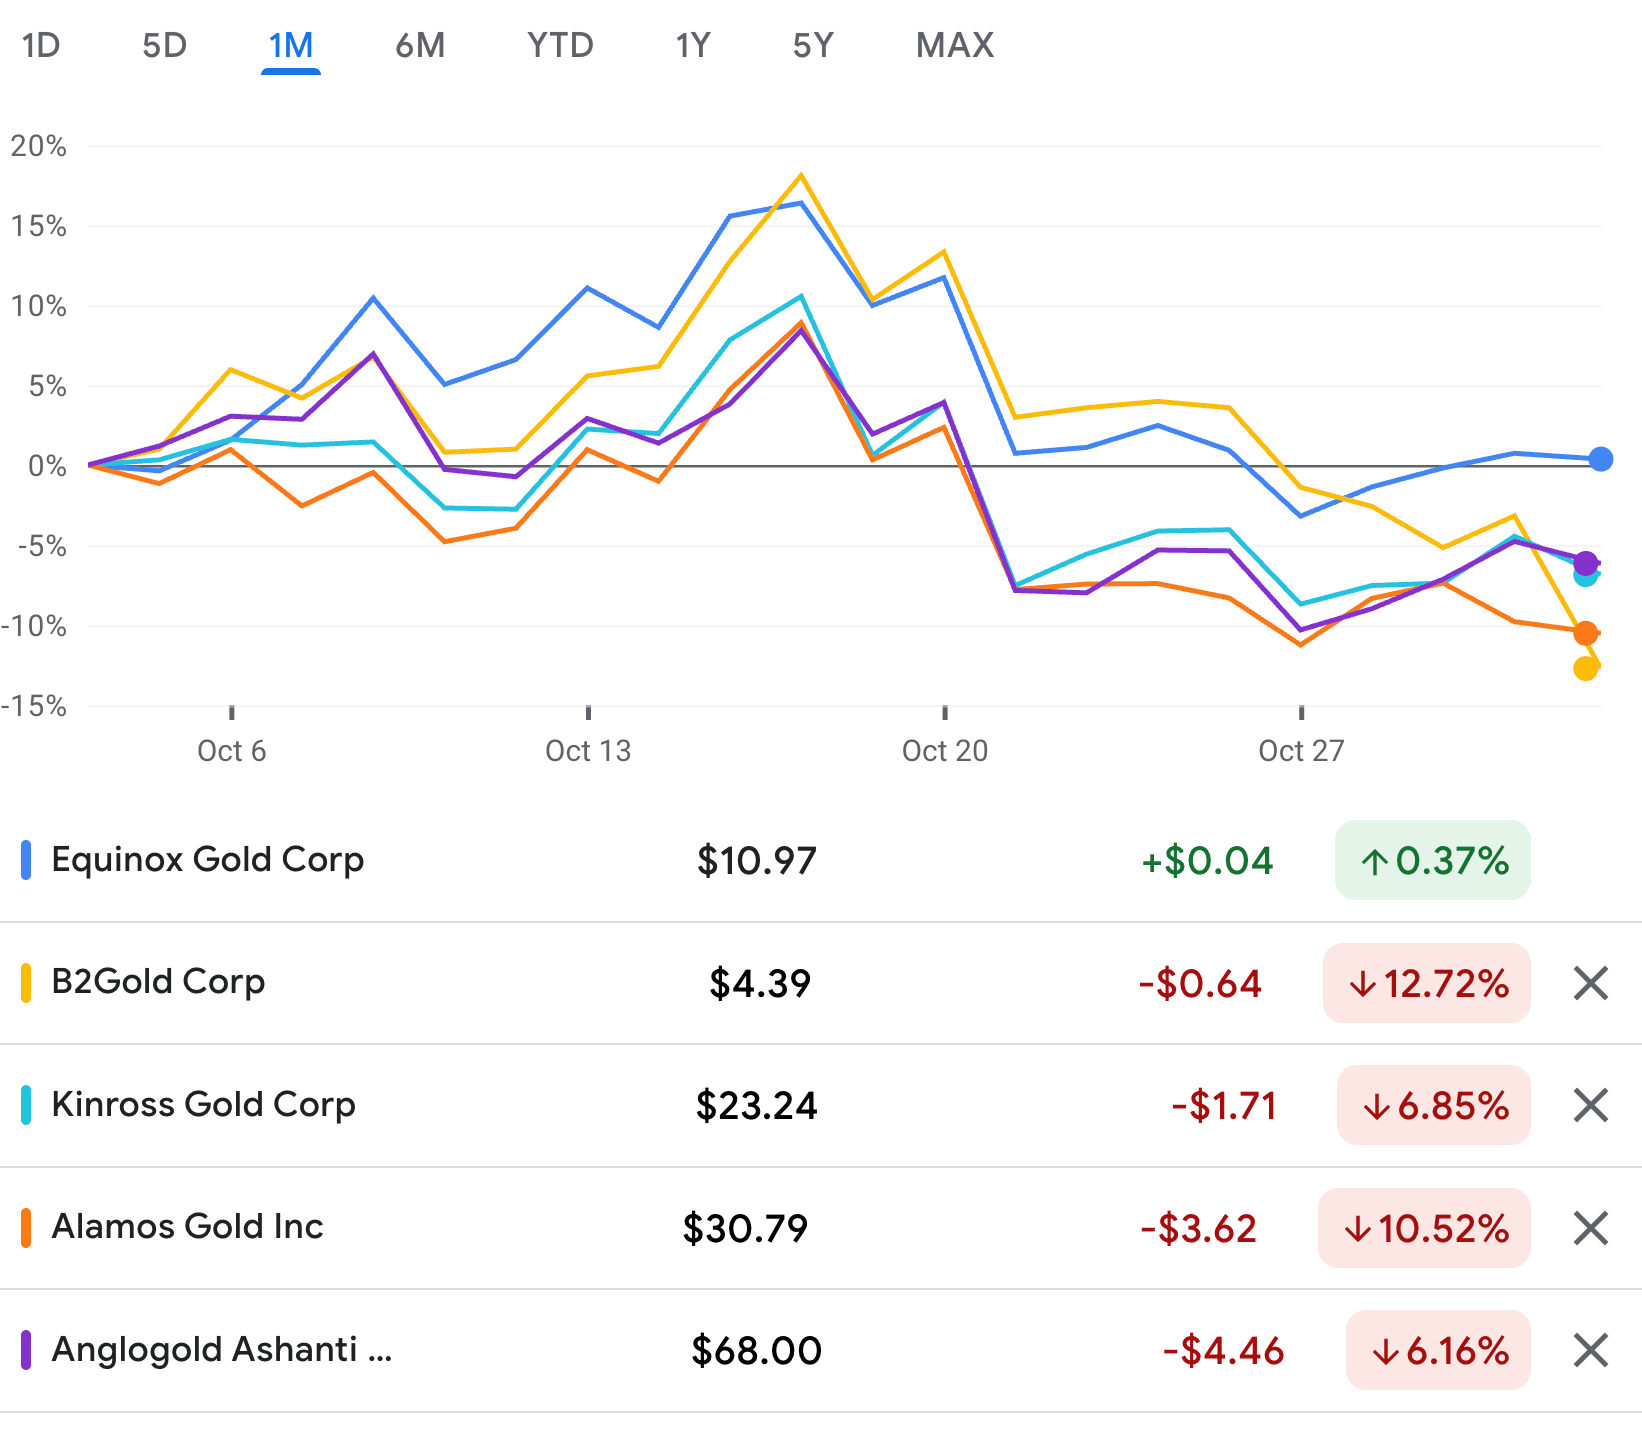
Task: Open Kinross Gold Corp stock page
Action: [203, 1105]
